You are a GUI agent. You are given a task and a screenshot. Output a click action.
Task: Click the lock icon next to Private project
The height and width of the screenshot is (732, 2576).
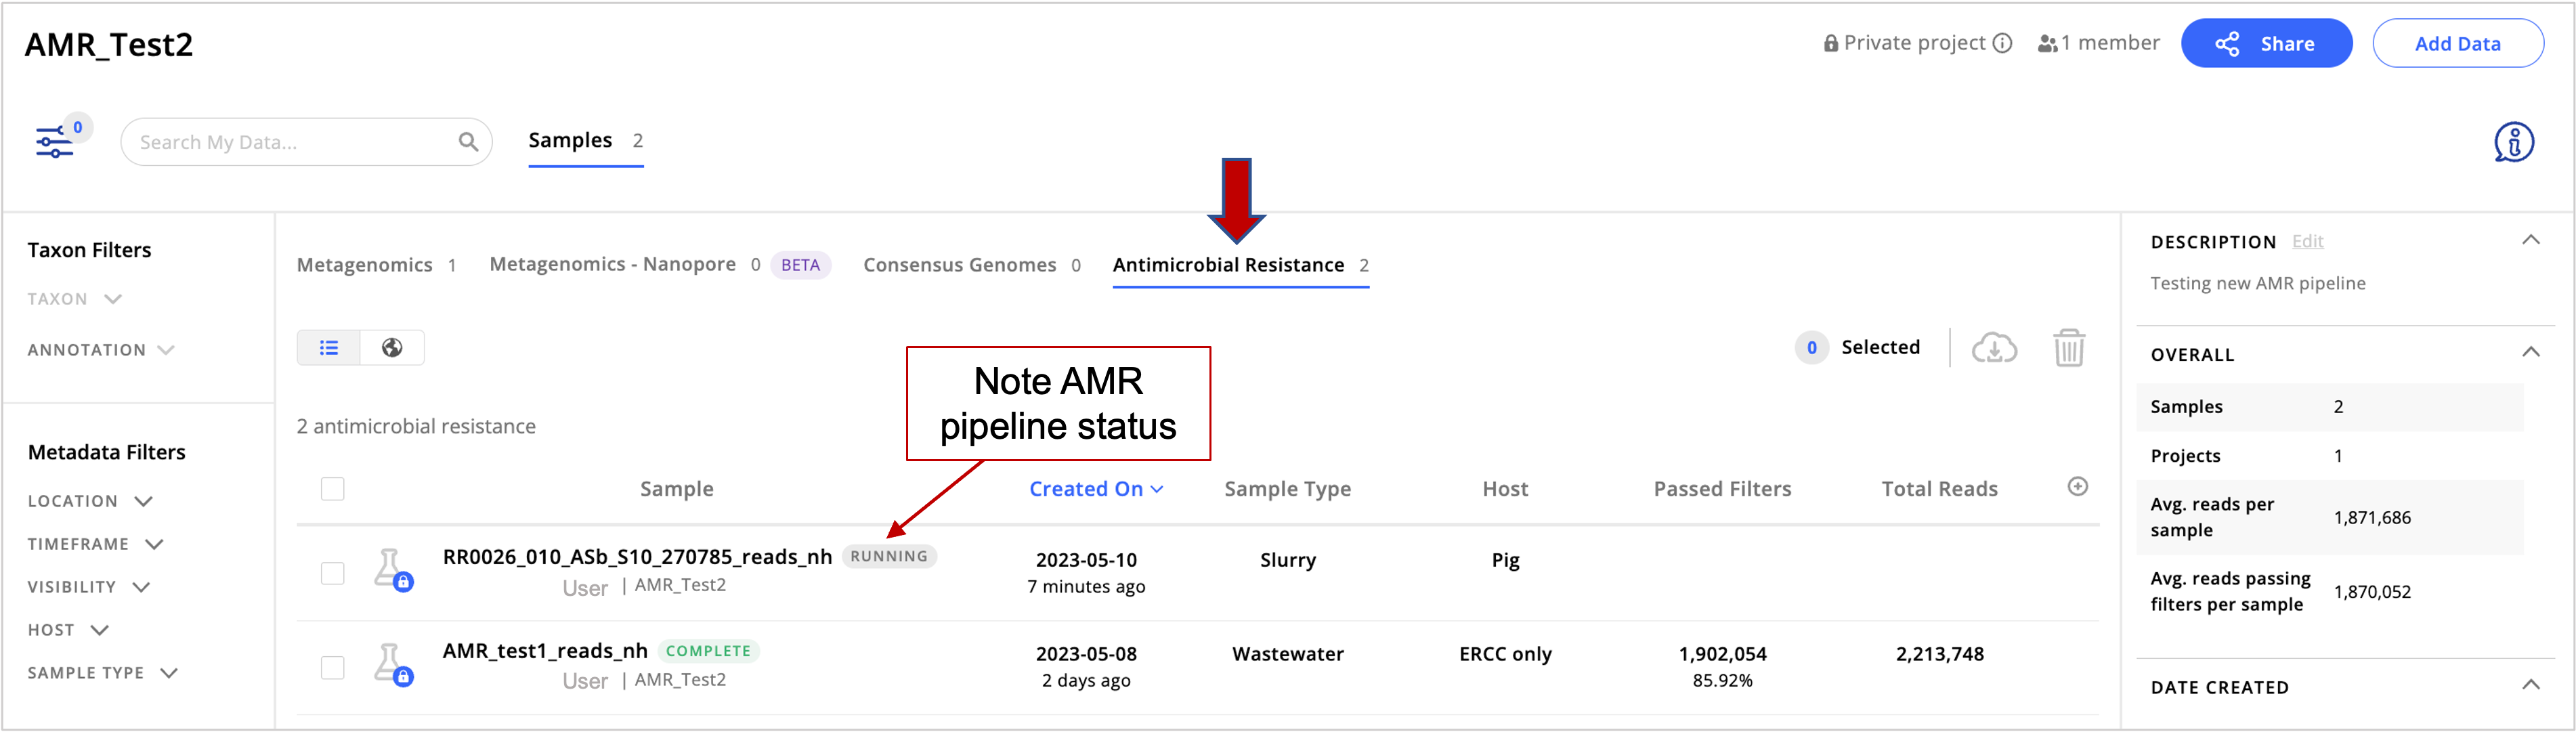tap(1832, 42)
